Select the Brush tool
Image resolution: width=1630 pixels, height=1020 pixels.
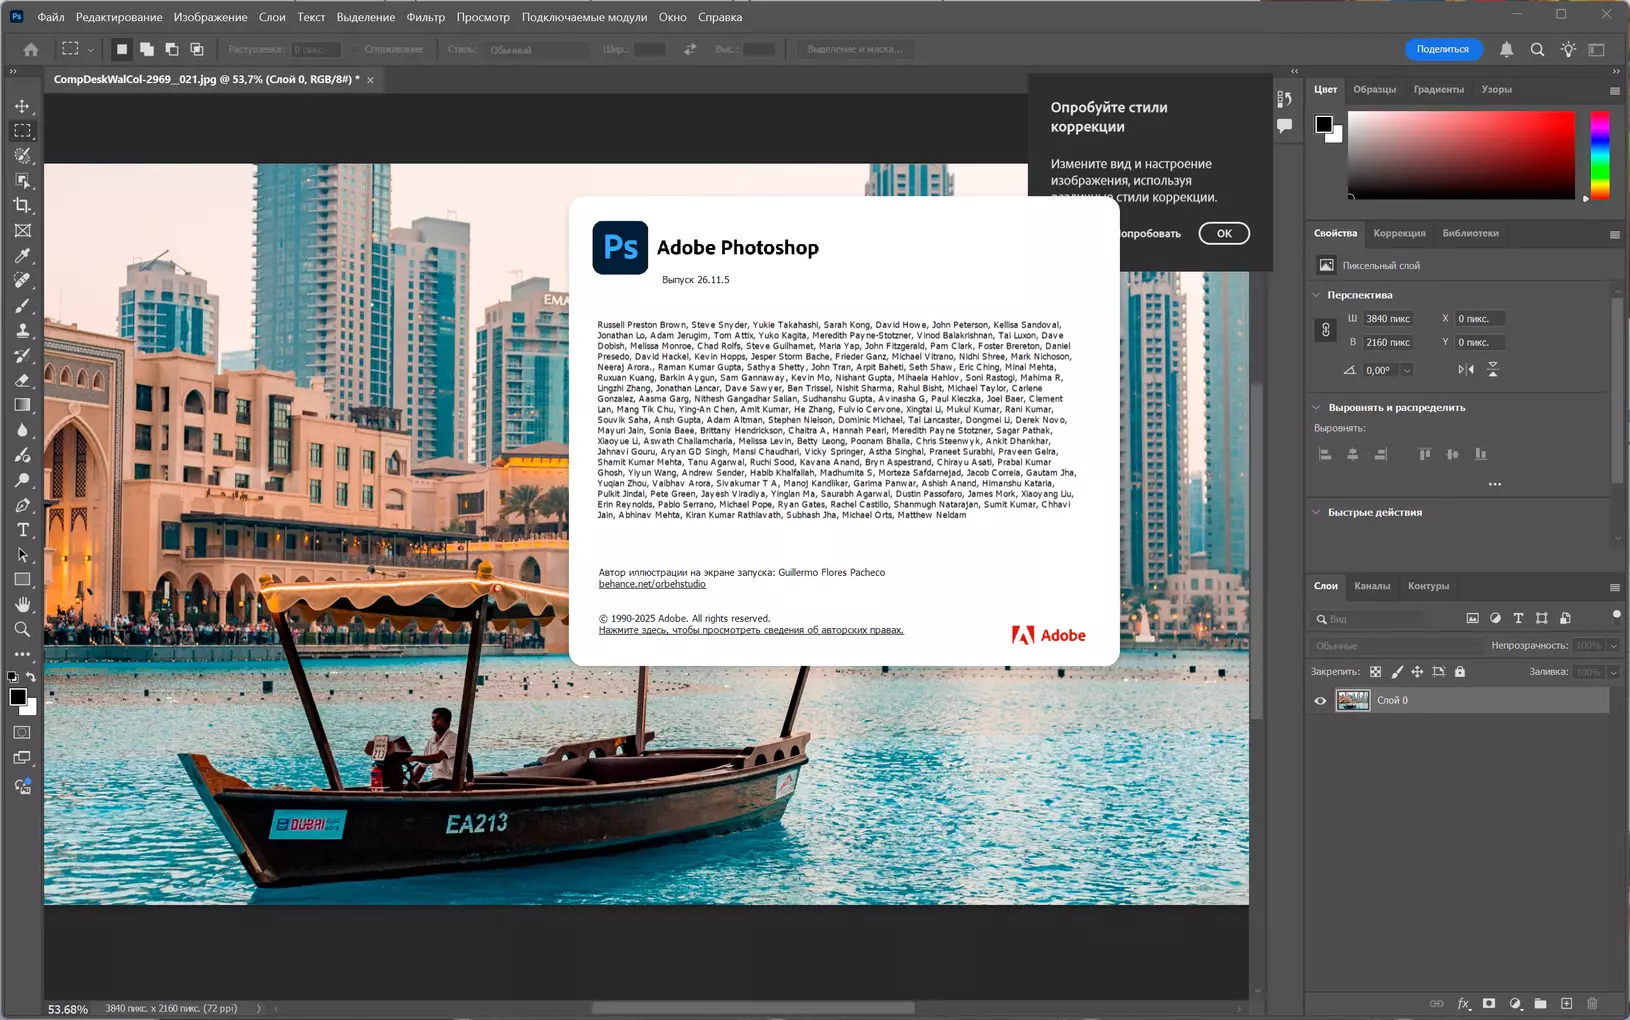pyautogui.click(x=22, y=306)
